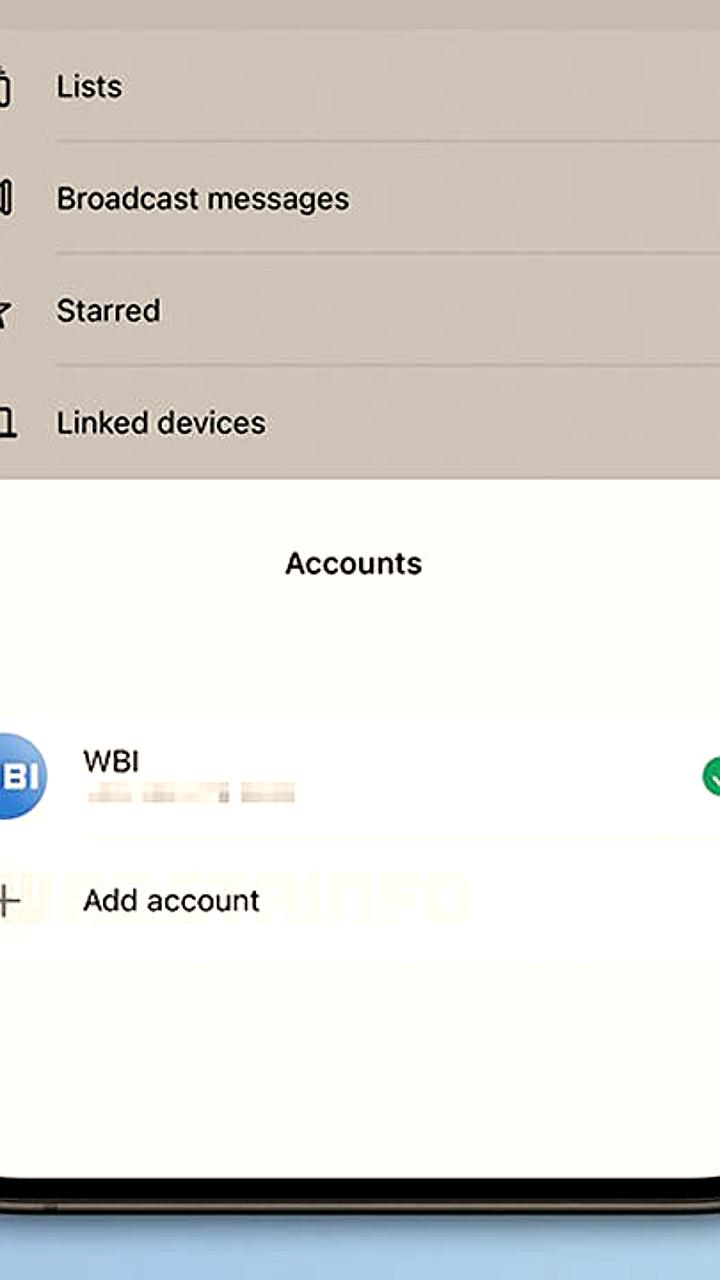Open the Lists menu entry

tap(89, 87)
